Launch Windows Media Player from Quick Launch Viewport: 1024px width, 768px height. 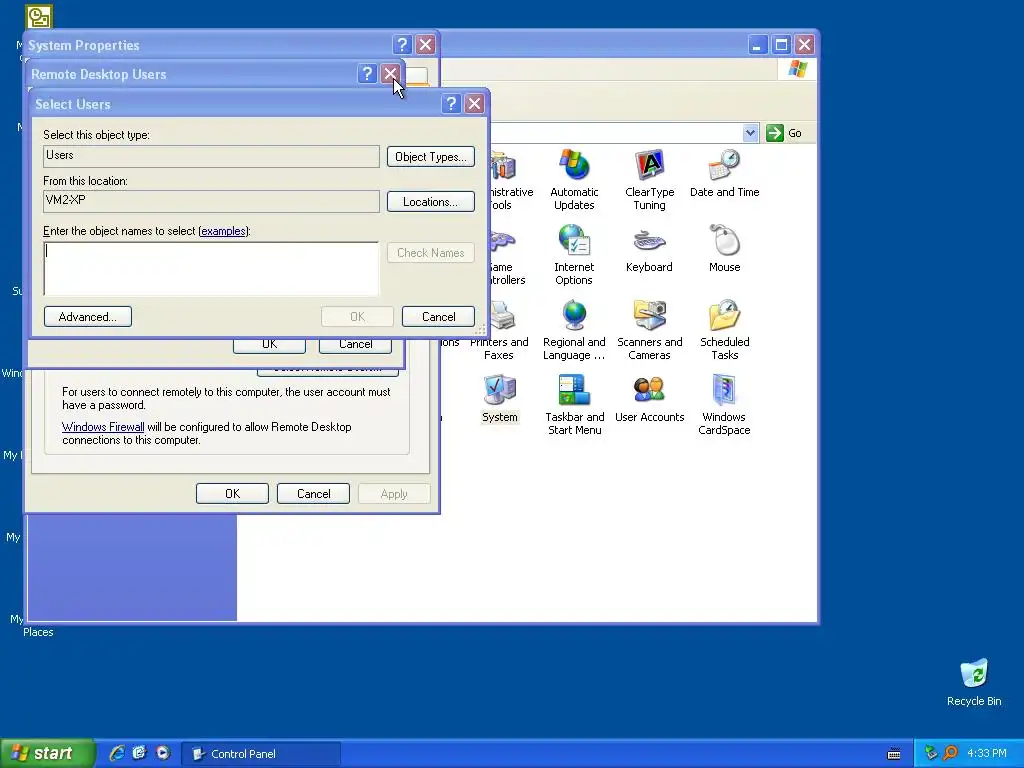[163, 753]
